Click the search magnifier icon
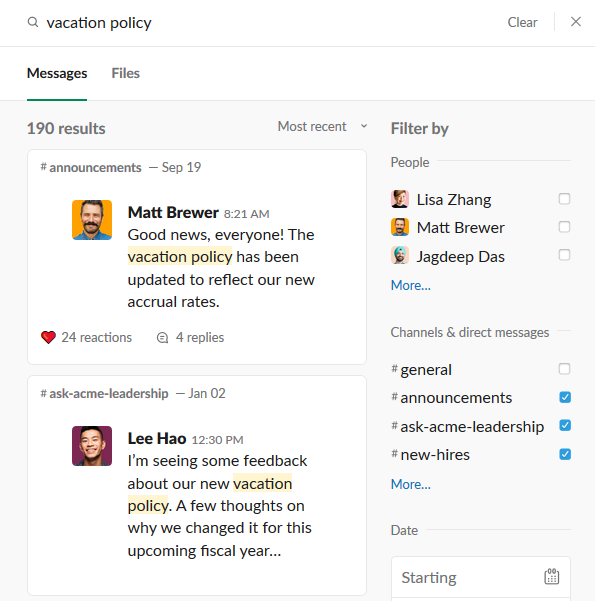Image resolution: width=595 pixels, height=601 pixels. (x=33, y=22)
